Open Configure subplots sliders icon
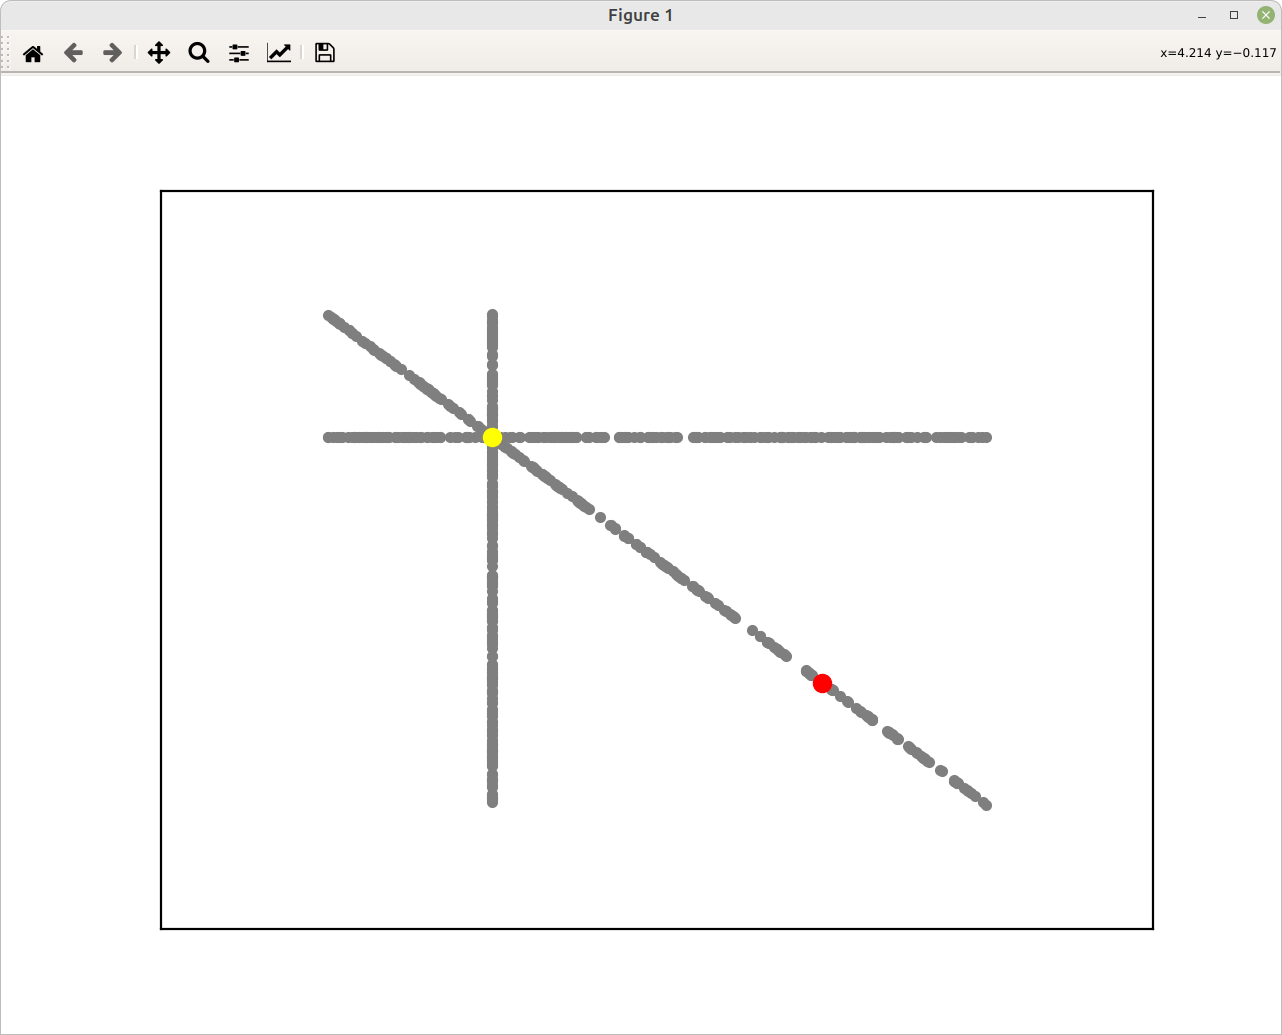Screen dimensions: 1282x1035 tap(239, 53)
